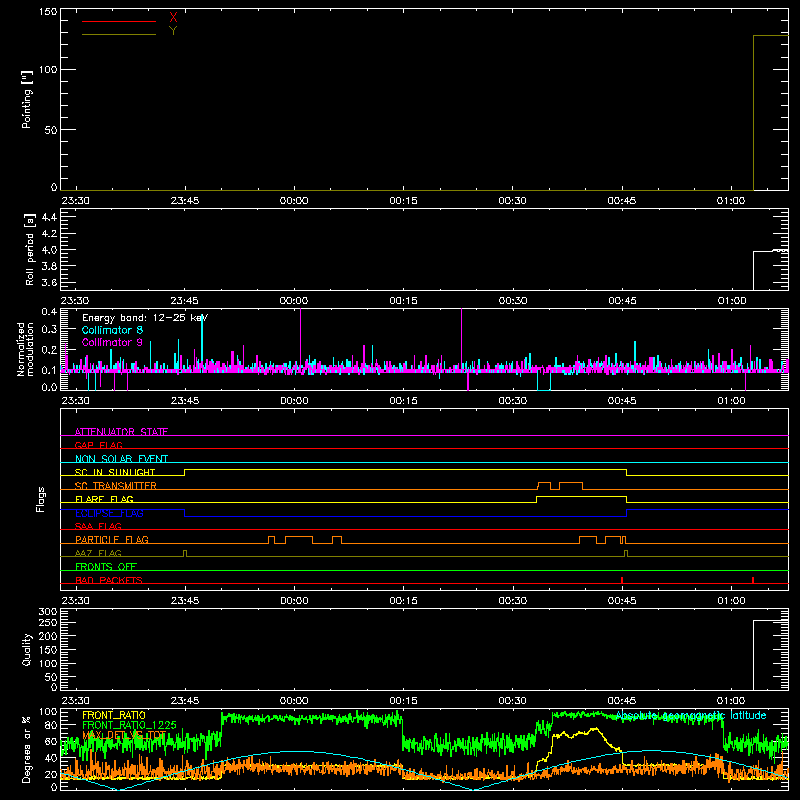The width and height of the screenshot is (800, 800).
Task: Click the 'Flags' vertical axis title
Action: (40, 499)
